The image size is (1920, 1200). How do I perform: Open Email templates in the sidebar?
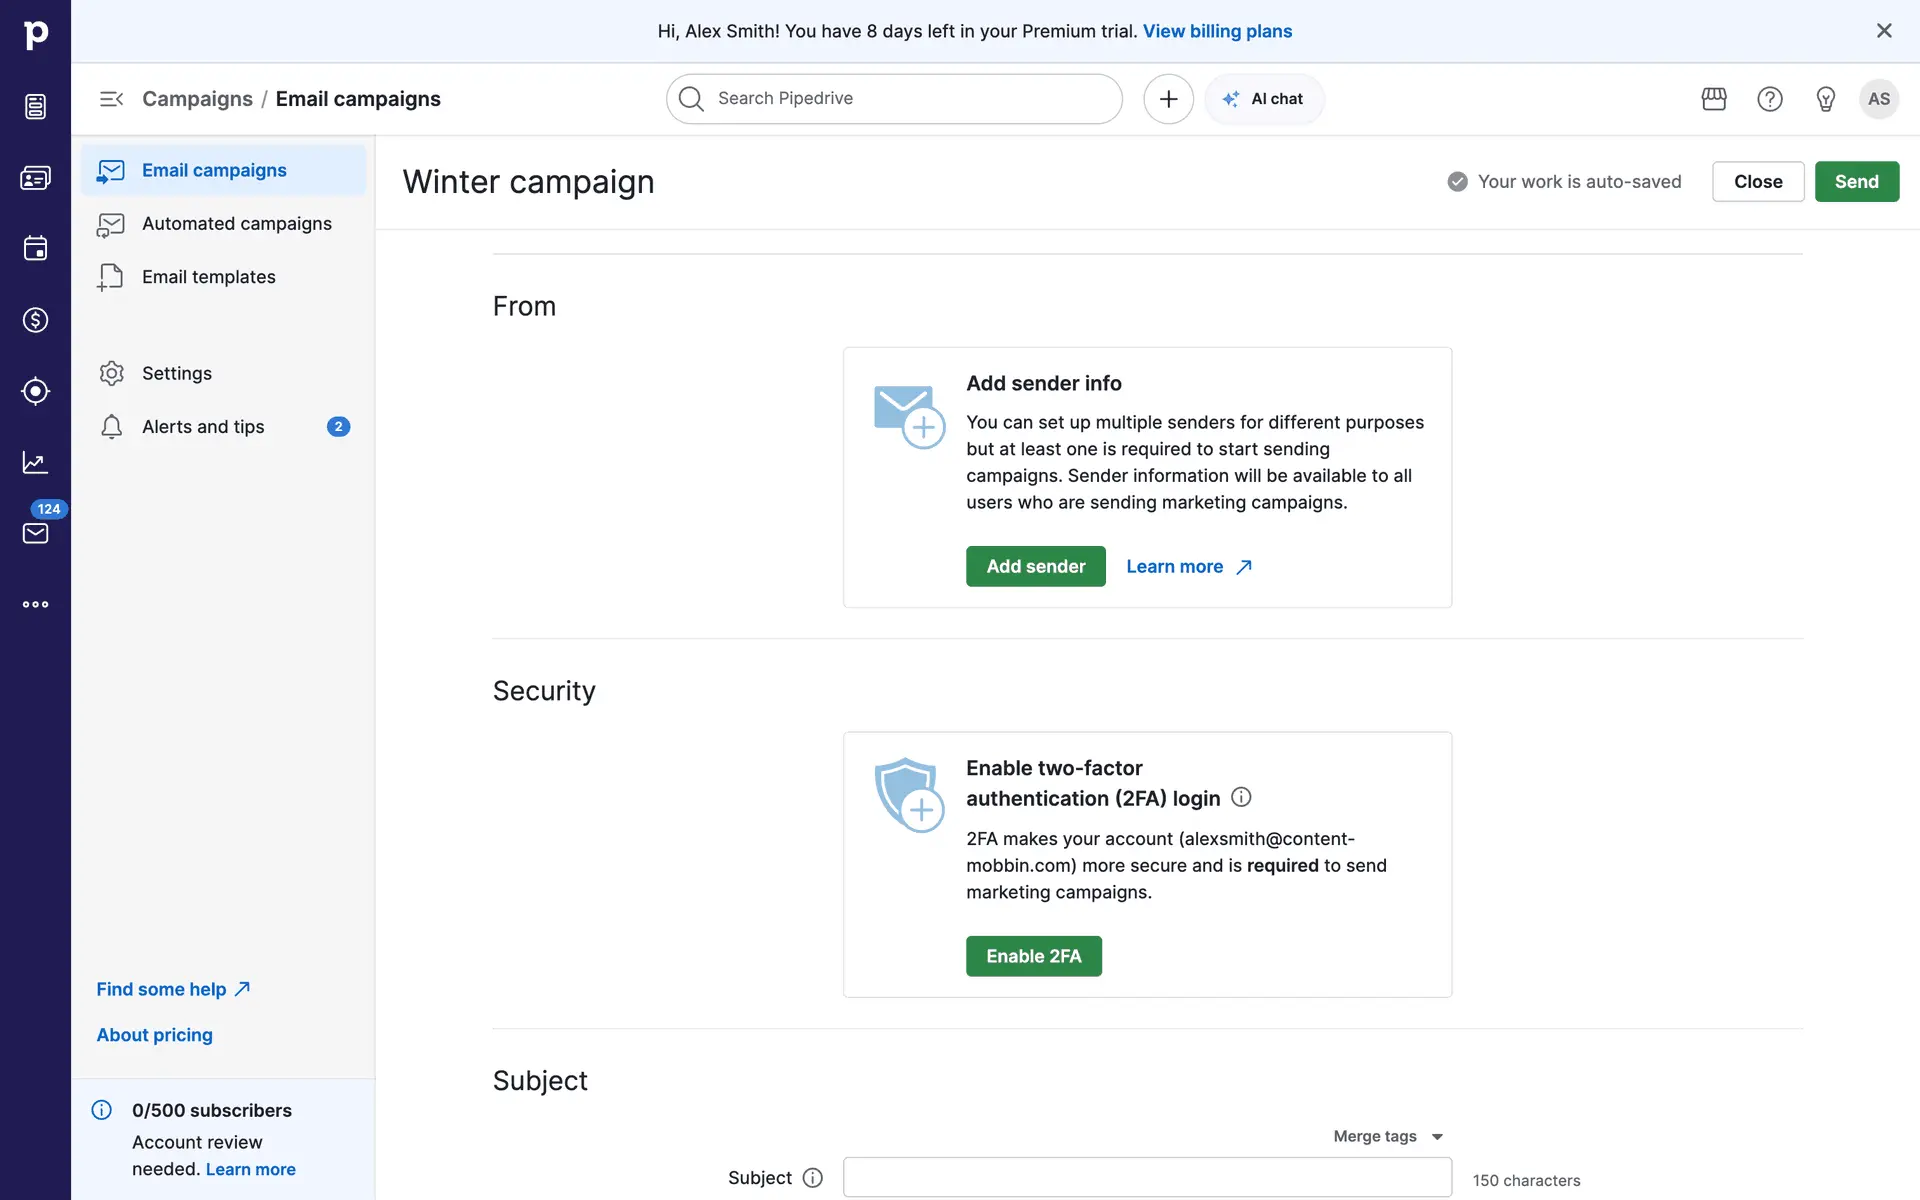click(x=208, y=277)
